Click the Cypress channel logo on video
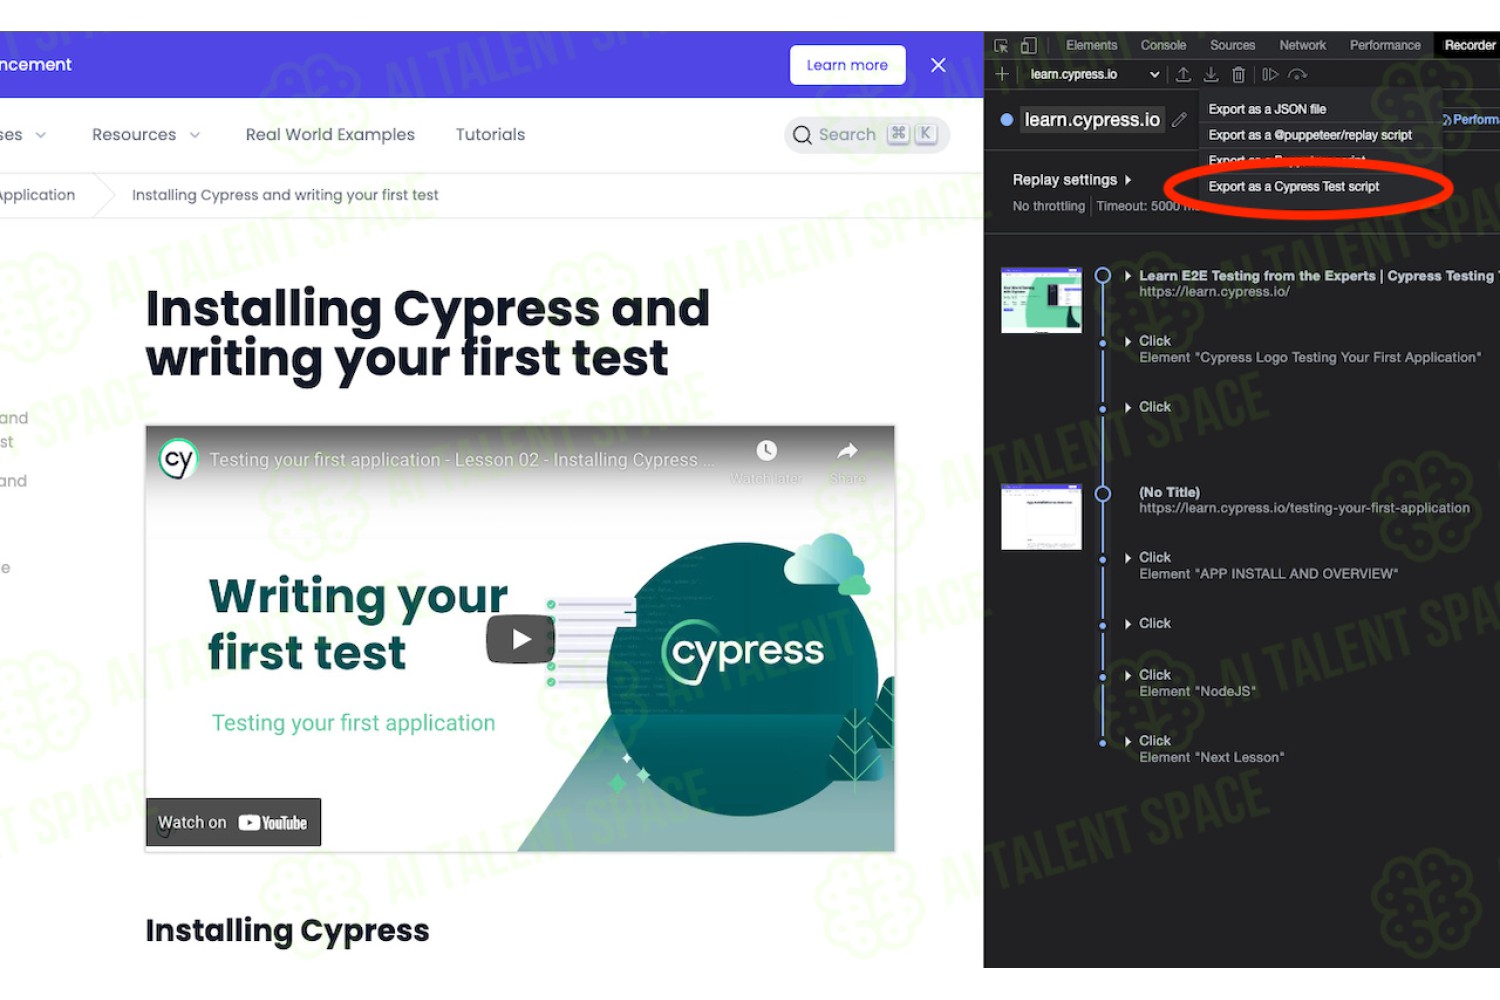Viewport: 1500px width, 1000px height. (178, 460)
